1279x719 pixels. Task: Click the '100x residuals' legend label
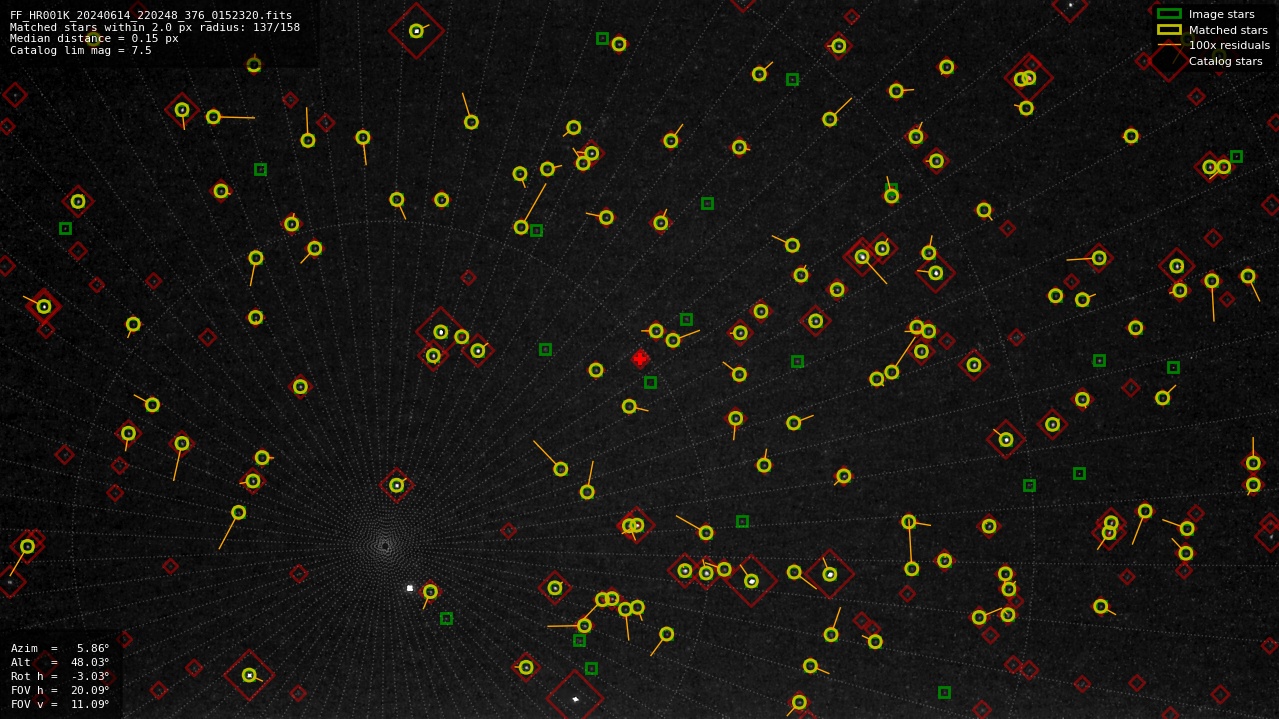(x=1229, y=45)
